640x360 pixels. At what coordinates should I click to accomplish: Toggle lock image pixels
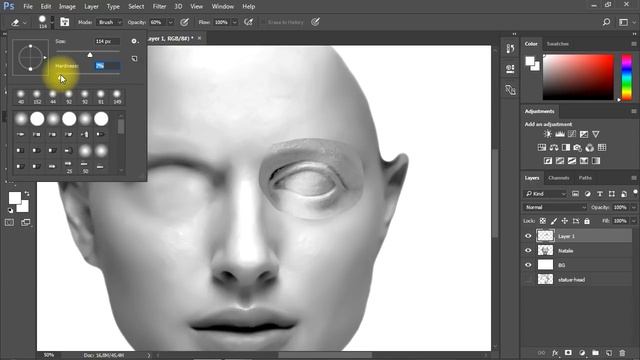click(x=553, y=221)
